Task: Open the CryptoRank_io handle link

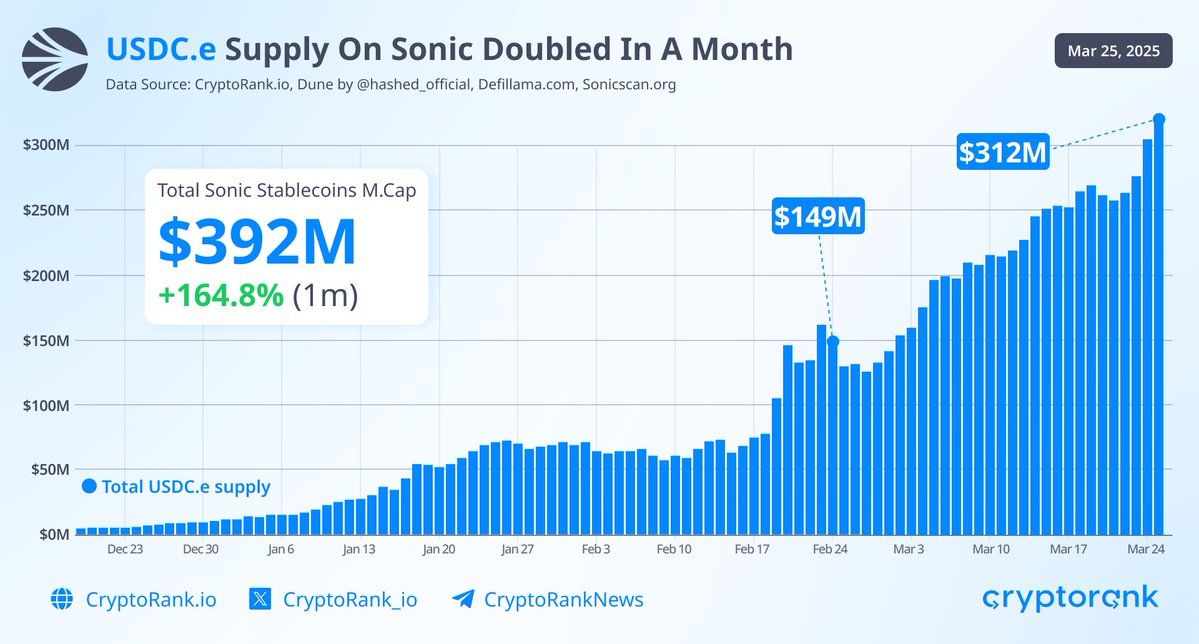Action: pyautogui.click(x=350, y=600)
